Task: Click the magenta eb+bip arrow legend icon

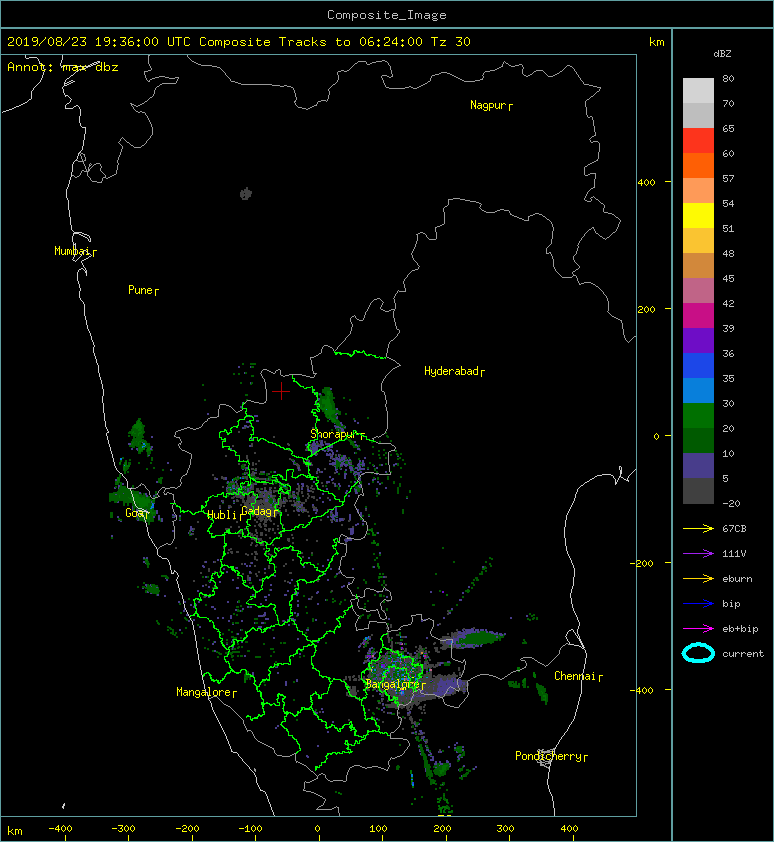Action: point(698,628)
